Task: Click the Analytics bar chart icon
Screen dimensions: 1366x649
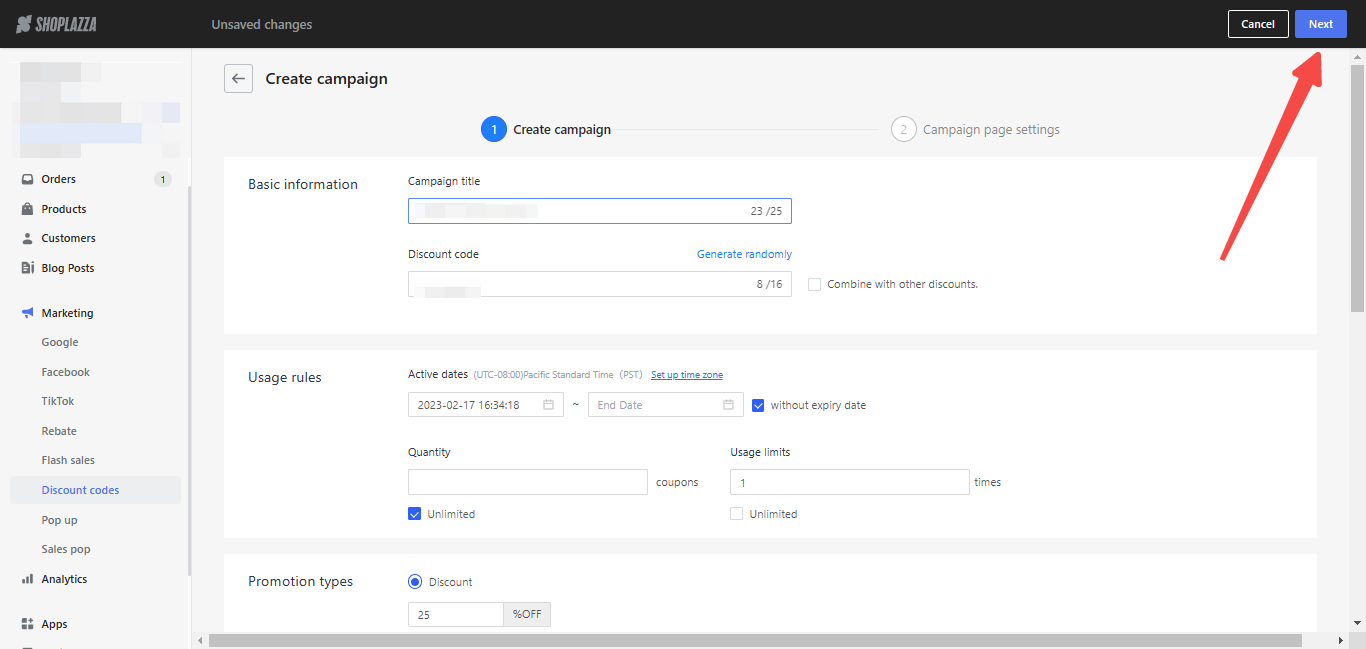Action: click(x=28, y=579)
